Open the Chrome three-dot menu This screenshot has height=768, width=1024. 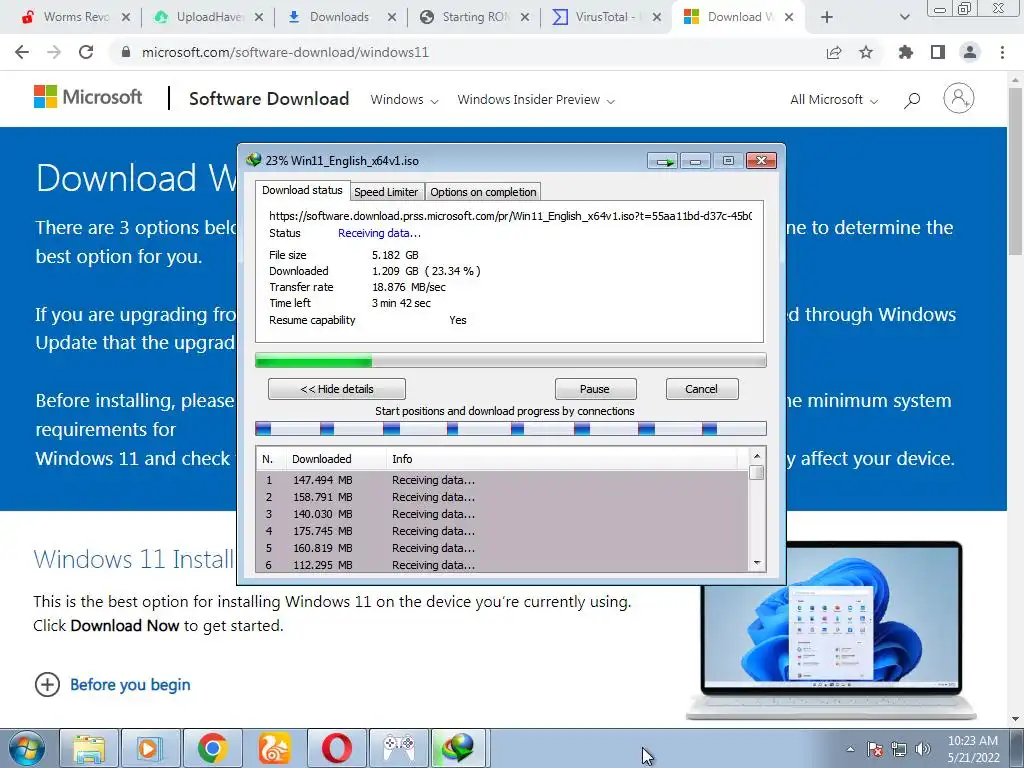coord(1002,52)
